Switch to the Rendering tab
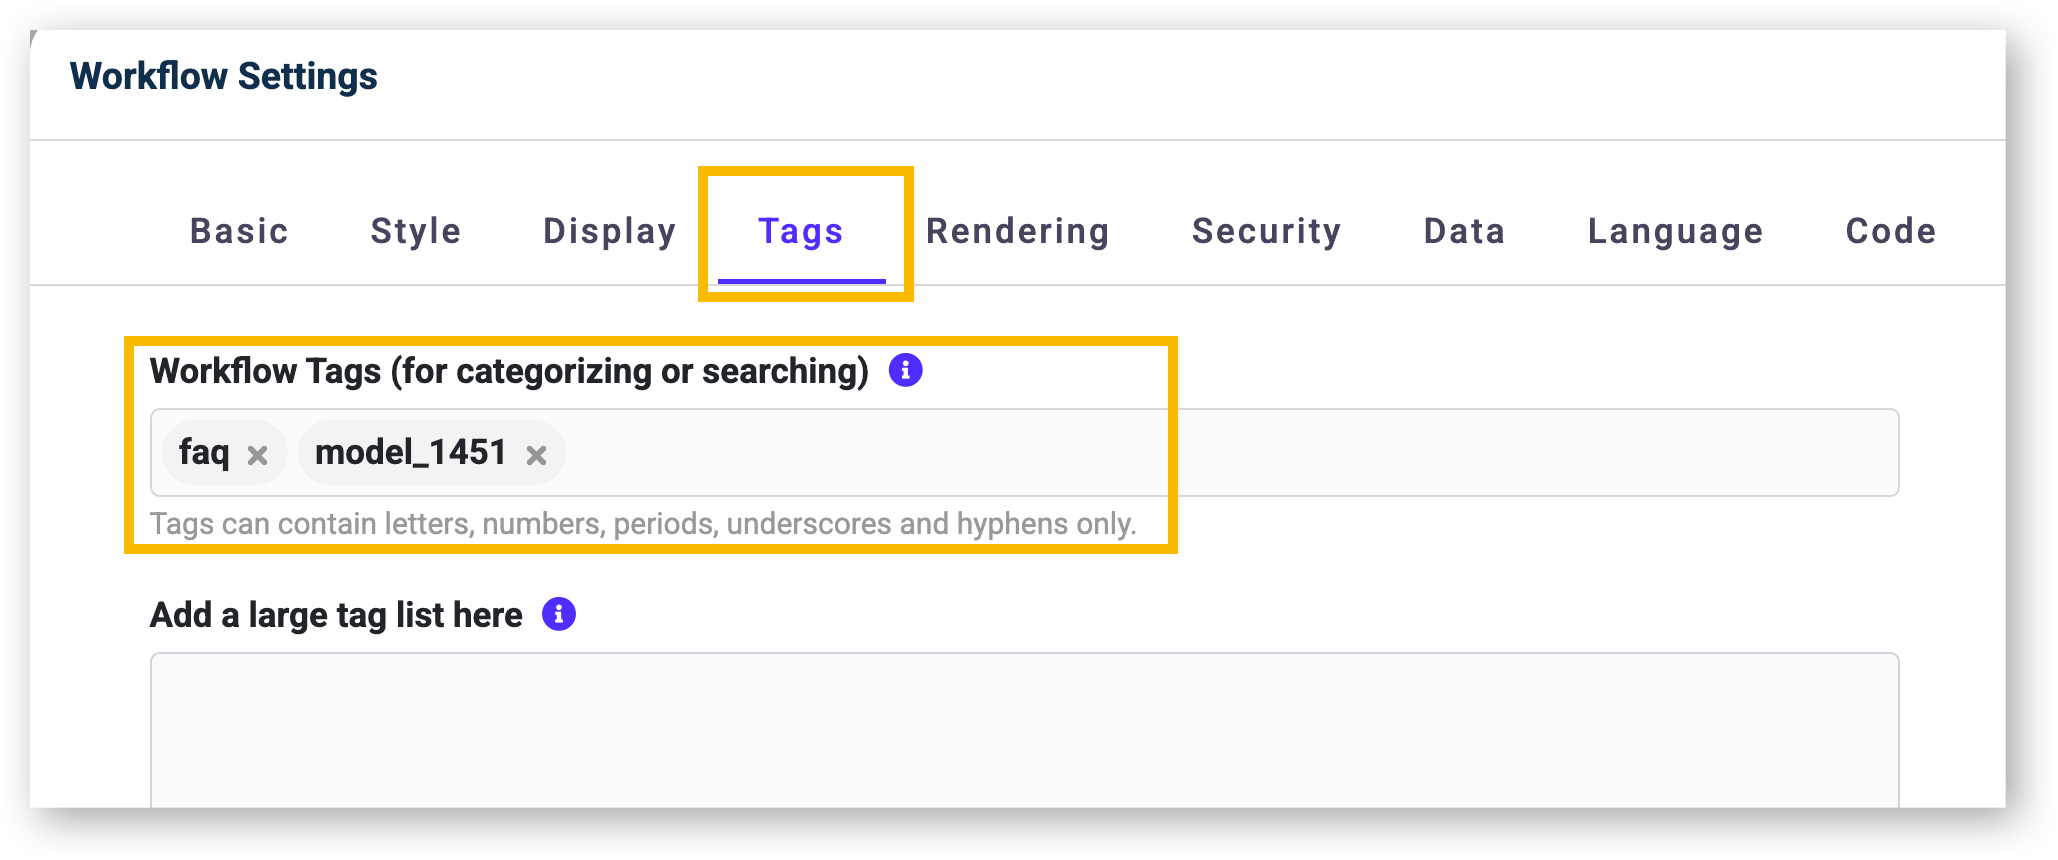2058x860 pixels. point(1016,231)
